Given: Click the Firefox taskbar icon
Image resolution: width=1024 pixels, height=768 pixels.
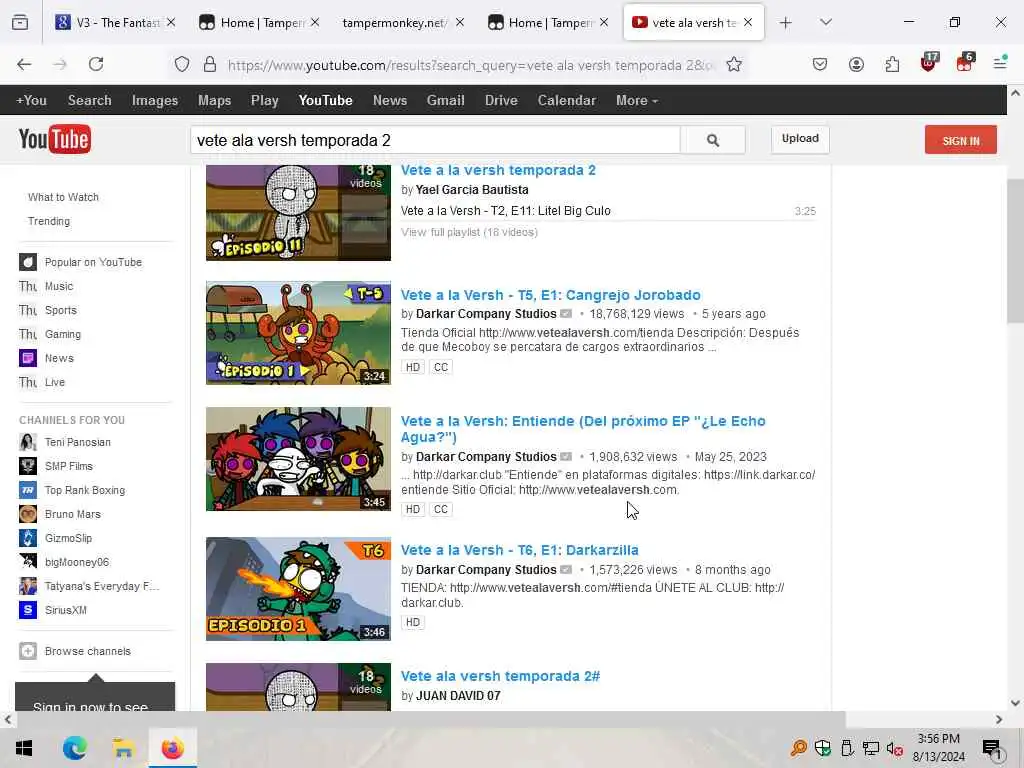Looking at the screenshot, I should pyautogui.click(x=172, y=748).
